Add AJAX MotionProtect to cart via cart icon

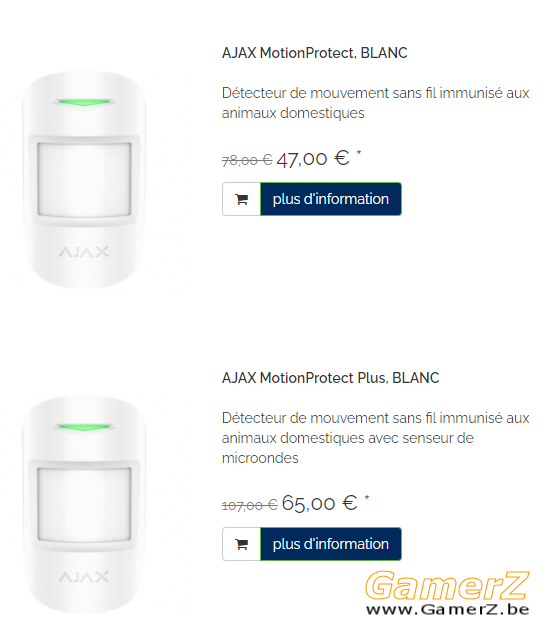pyautogui.click(x=242, y=199)
